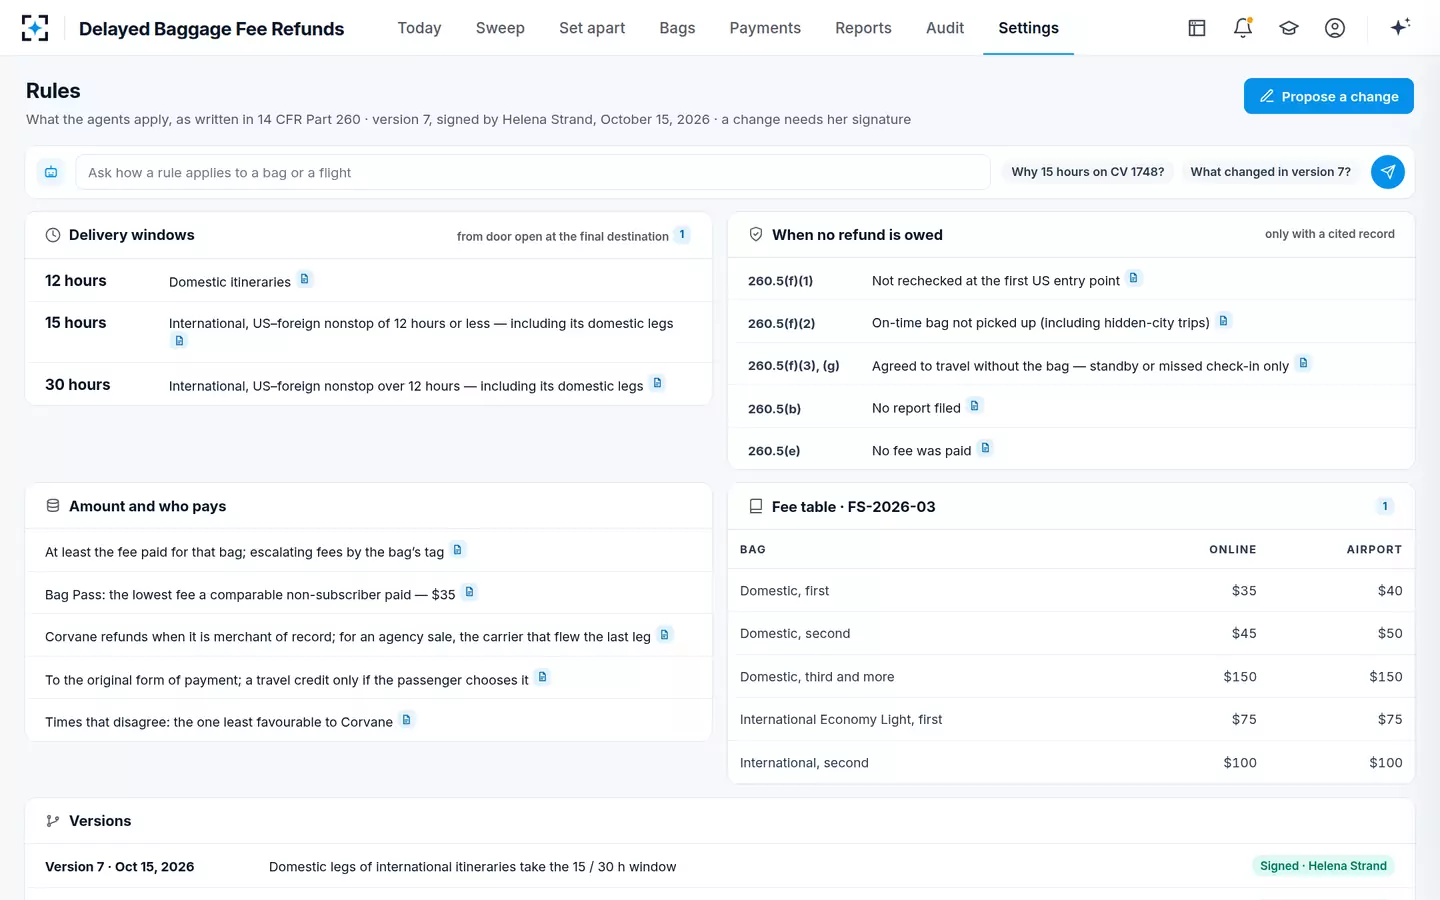Click the Domestic, third and more fee row

[1071, 677]
